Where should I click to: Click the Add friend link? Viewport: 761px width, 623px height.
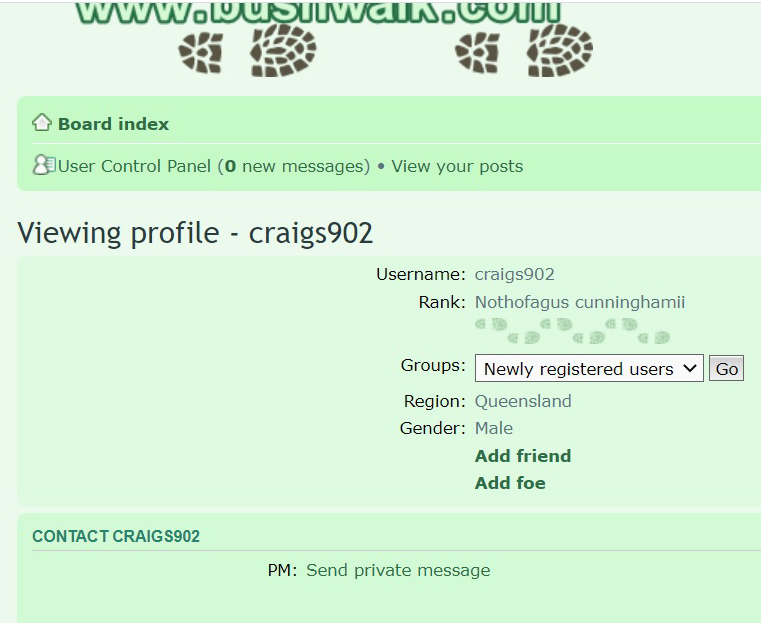pyautogui.click(x=523, y=456)
